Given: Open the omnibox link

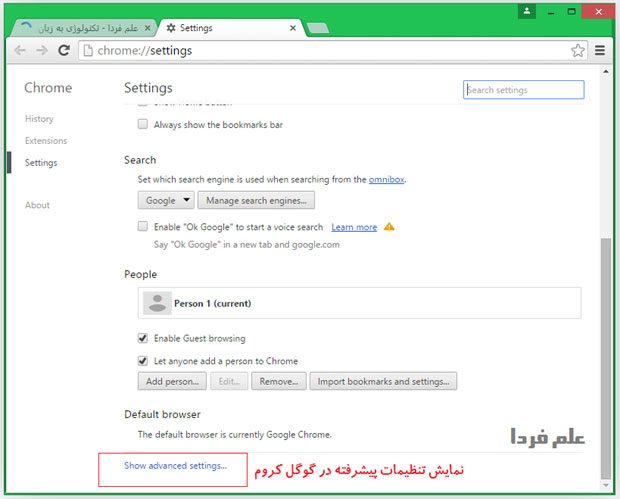Looking at the screenshot, I should coord(387,179).
